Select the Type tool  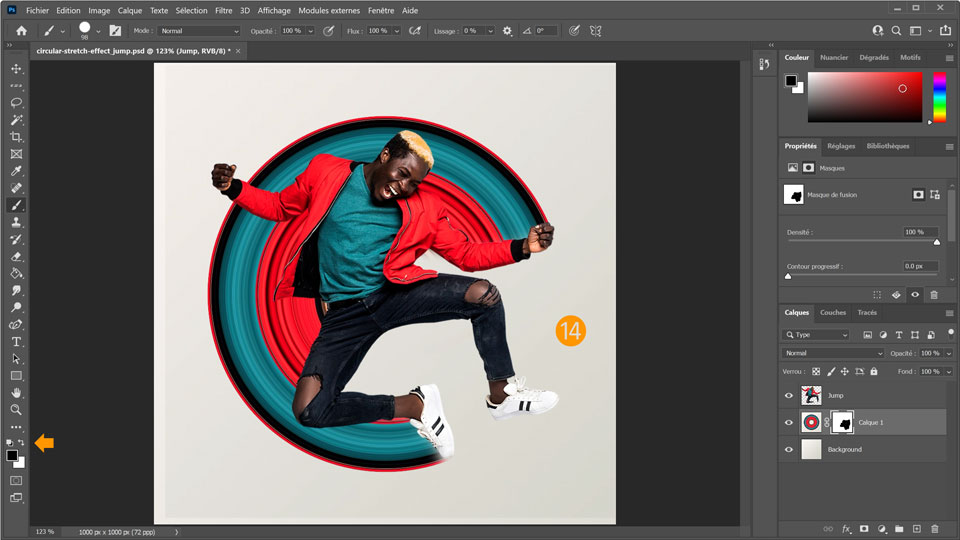tap(16, 341)
